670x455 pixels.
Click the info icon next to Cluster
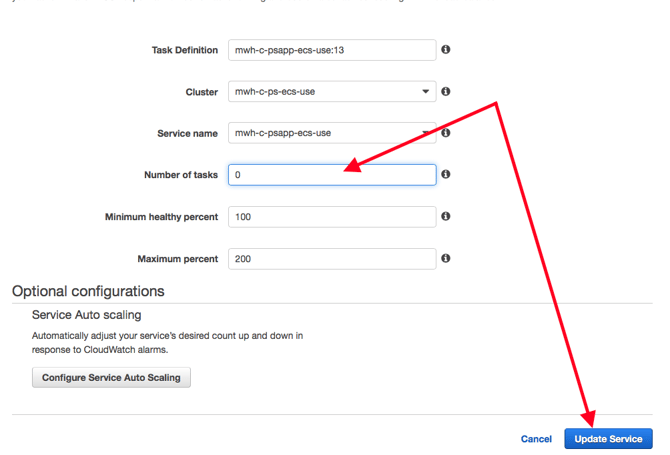446,91
